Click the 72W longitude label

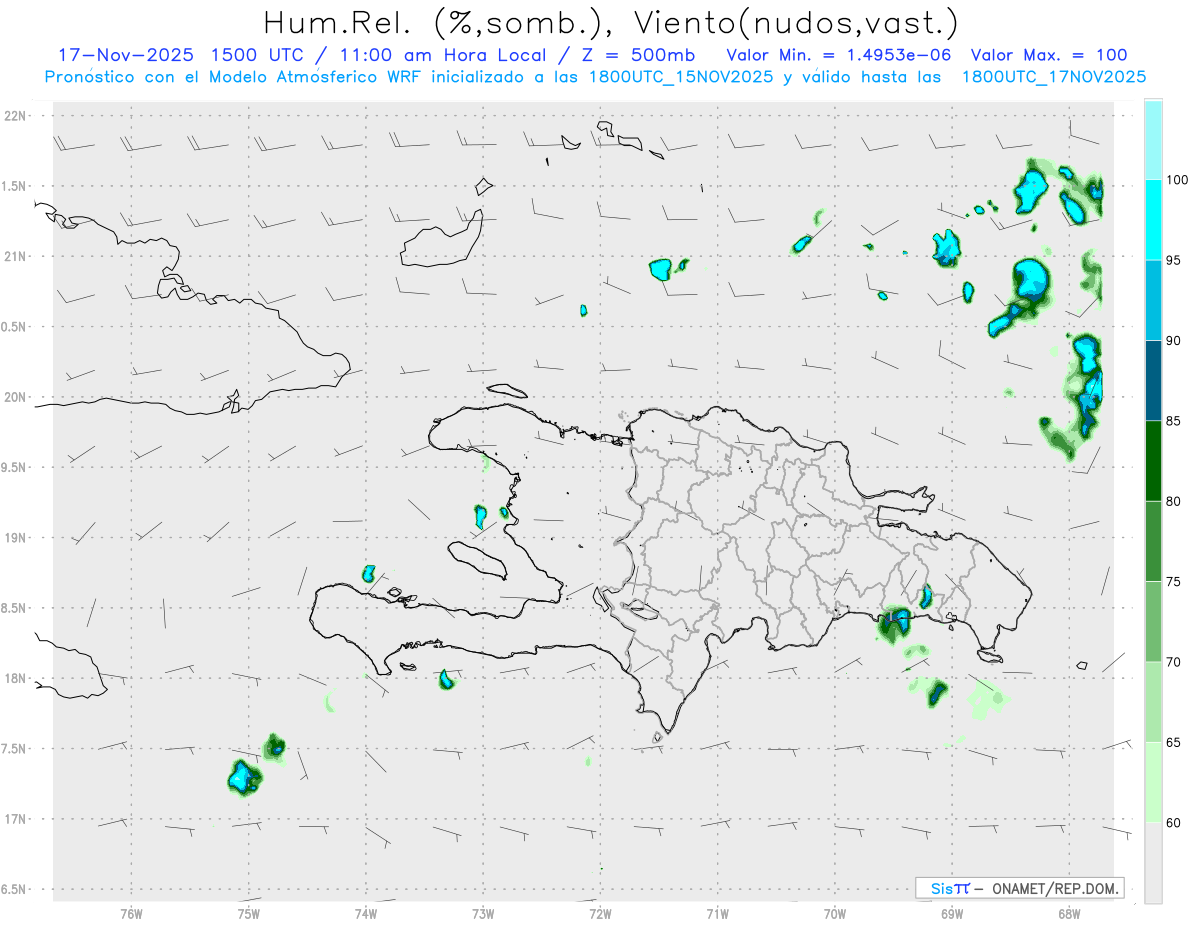click(600, 913)
